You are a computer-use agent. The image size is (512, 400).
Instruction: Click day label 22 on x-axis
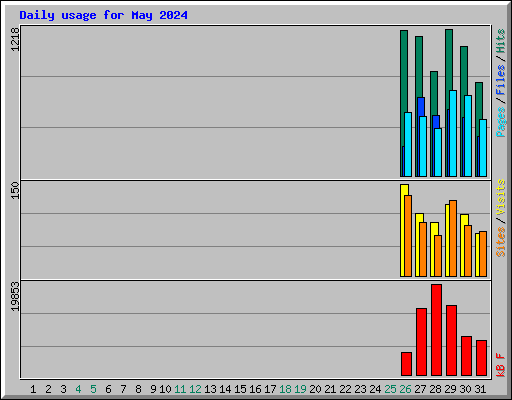pos(345,389)
